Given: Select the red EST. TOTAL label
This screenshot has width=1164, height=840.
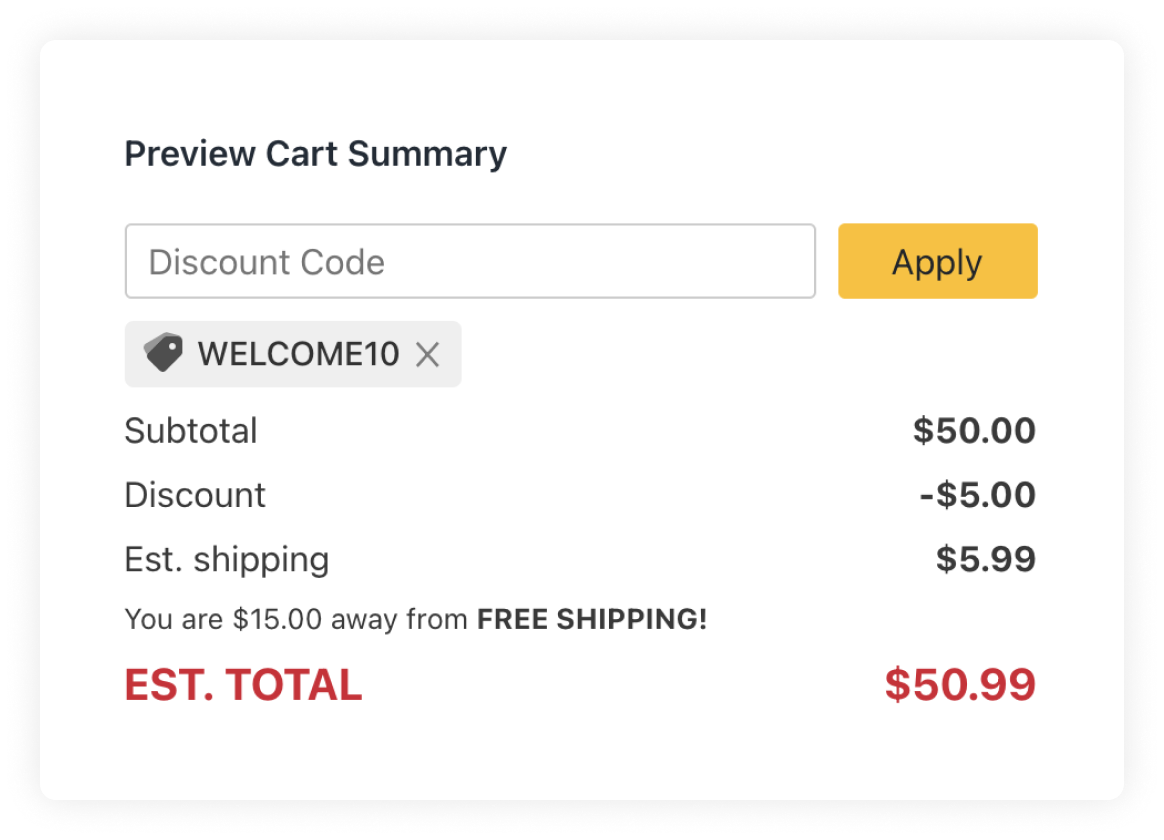Looking at the screenshot, I should click(242, 685).
